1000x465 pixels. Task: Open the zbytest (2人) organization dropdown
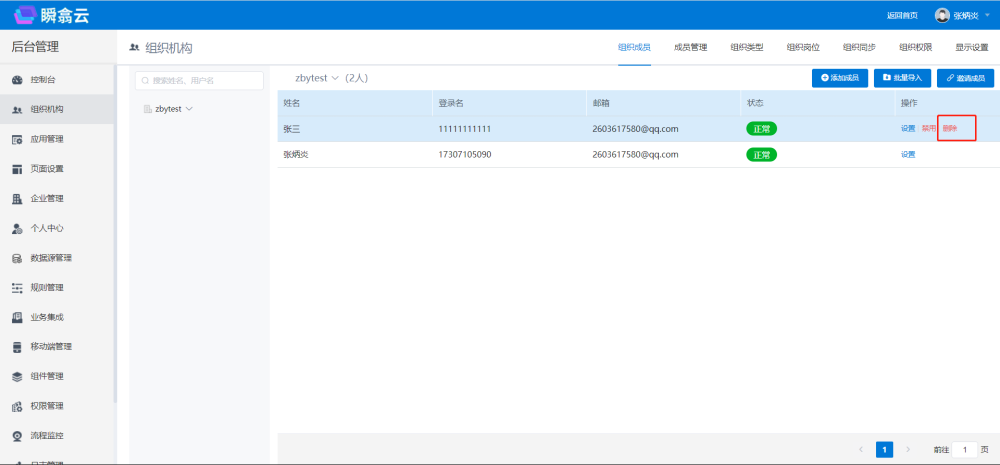point(335,78)
